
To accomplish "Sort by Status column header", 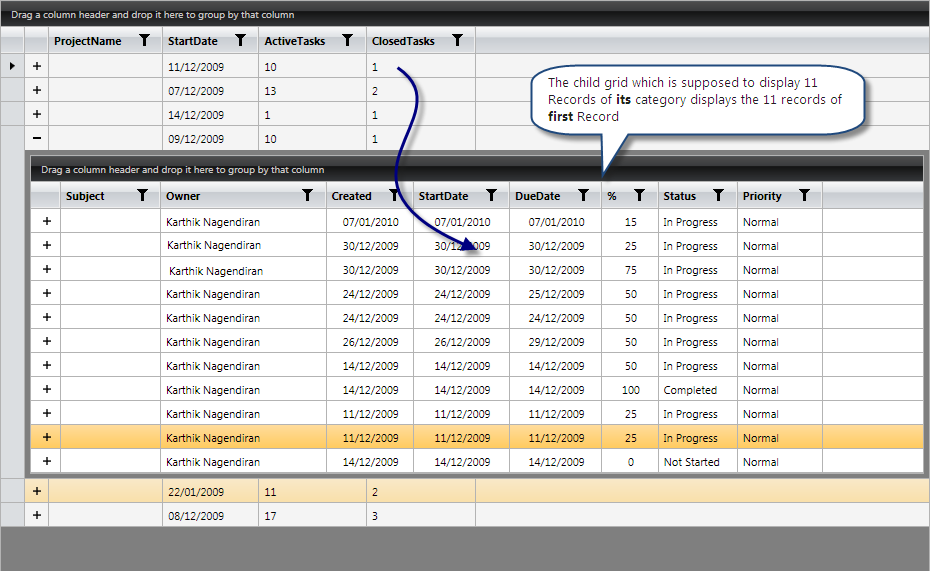I will pos(680,196).
